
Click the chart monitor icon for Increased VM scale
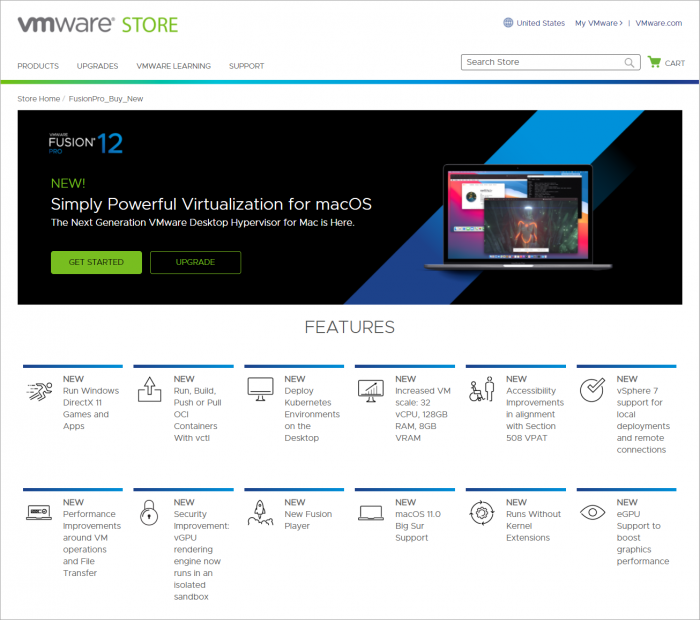[371, 391]
